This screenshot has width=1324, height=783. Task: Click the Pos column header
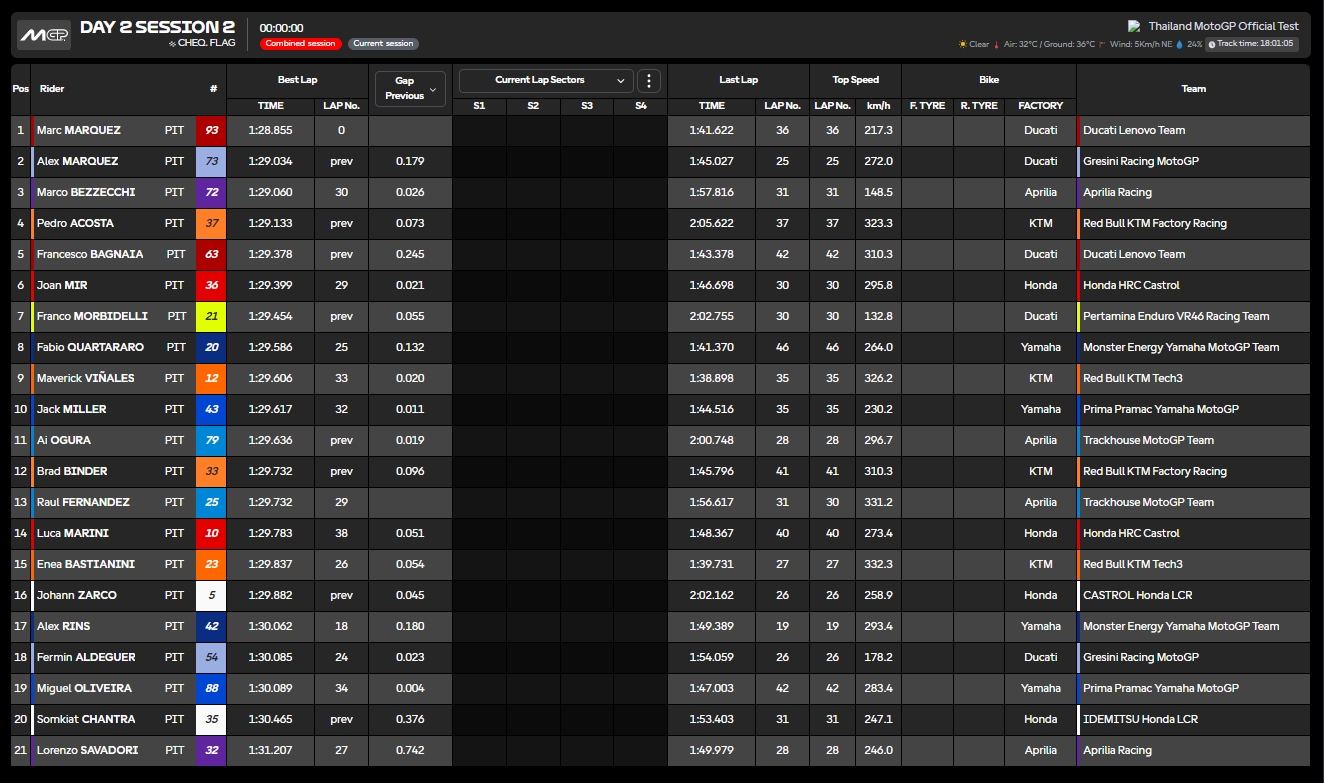click(x=20, y=89)
